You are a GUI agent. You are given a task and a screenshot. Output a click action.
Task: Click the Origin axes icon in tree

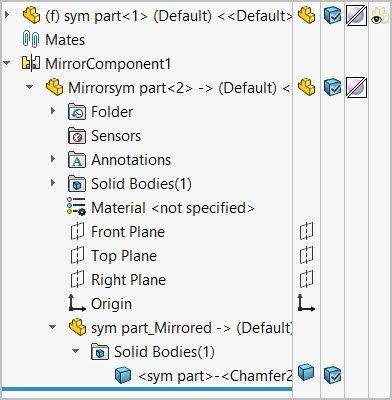tap(77, 303)
